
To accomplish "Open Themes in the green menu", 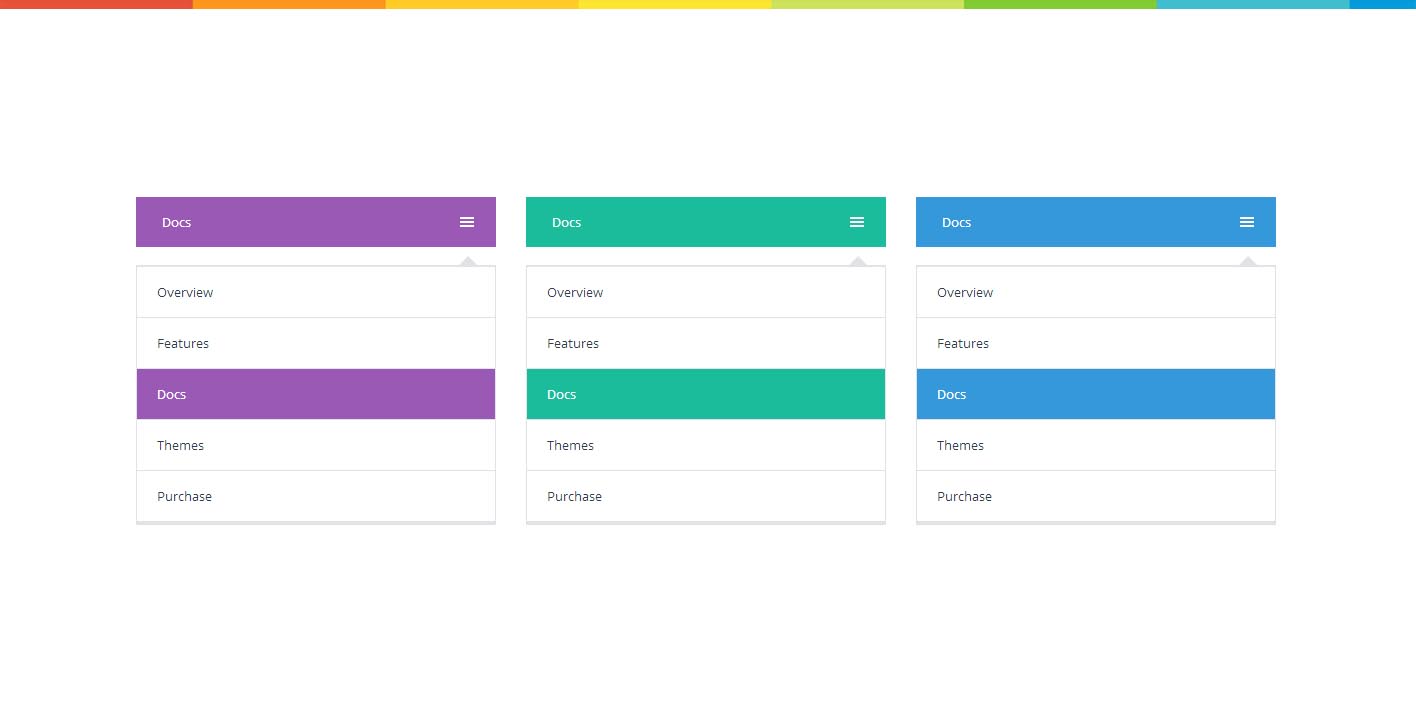I will click(706, 445).
